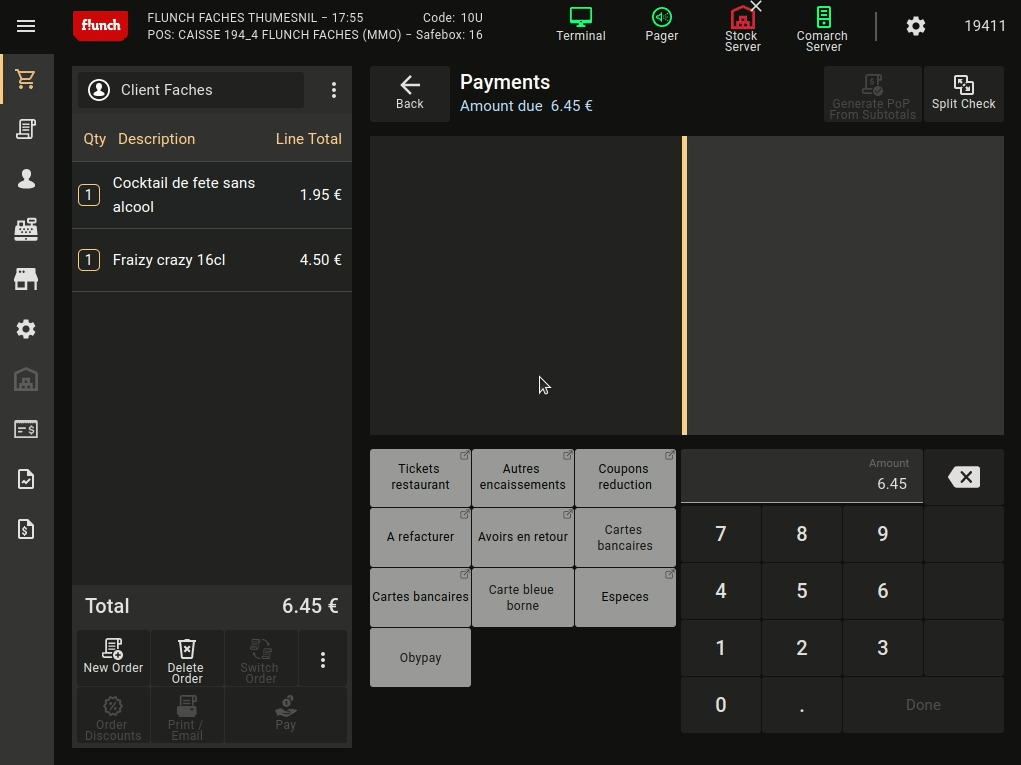Click the Split Check button
1021x765 pixels.
[x=963, y=93]
